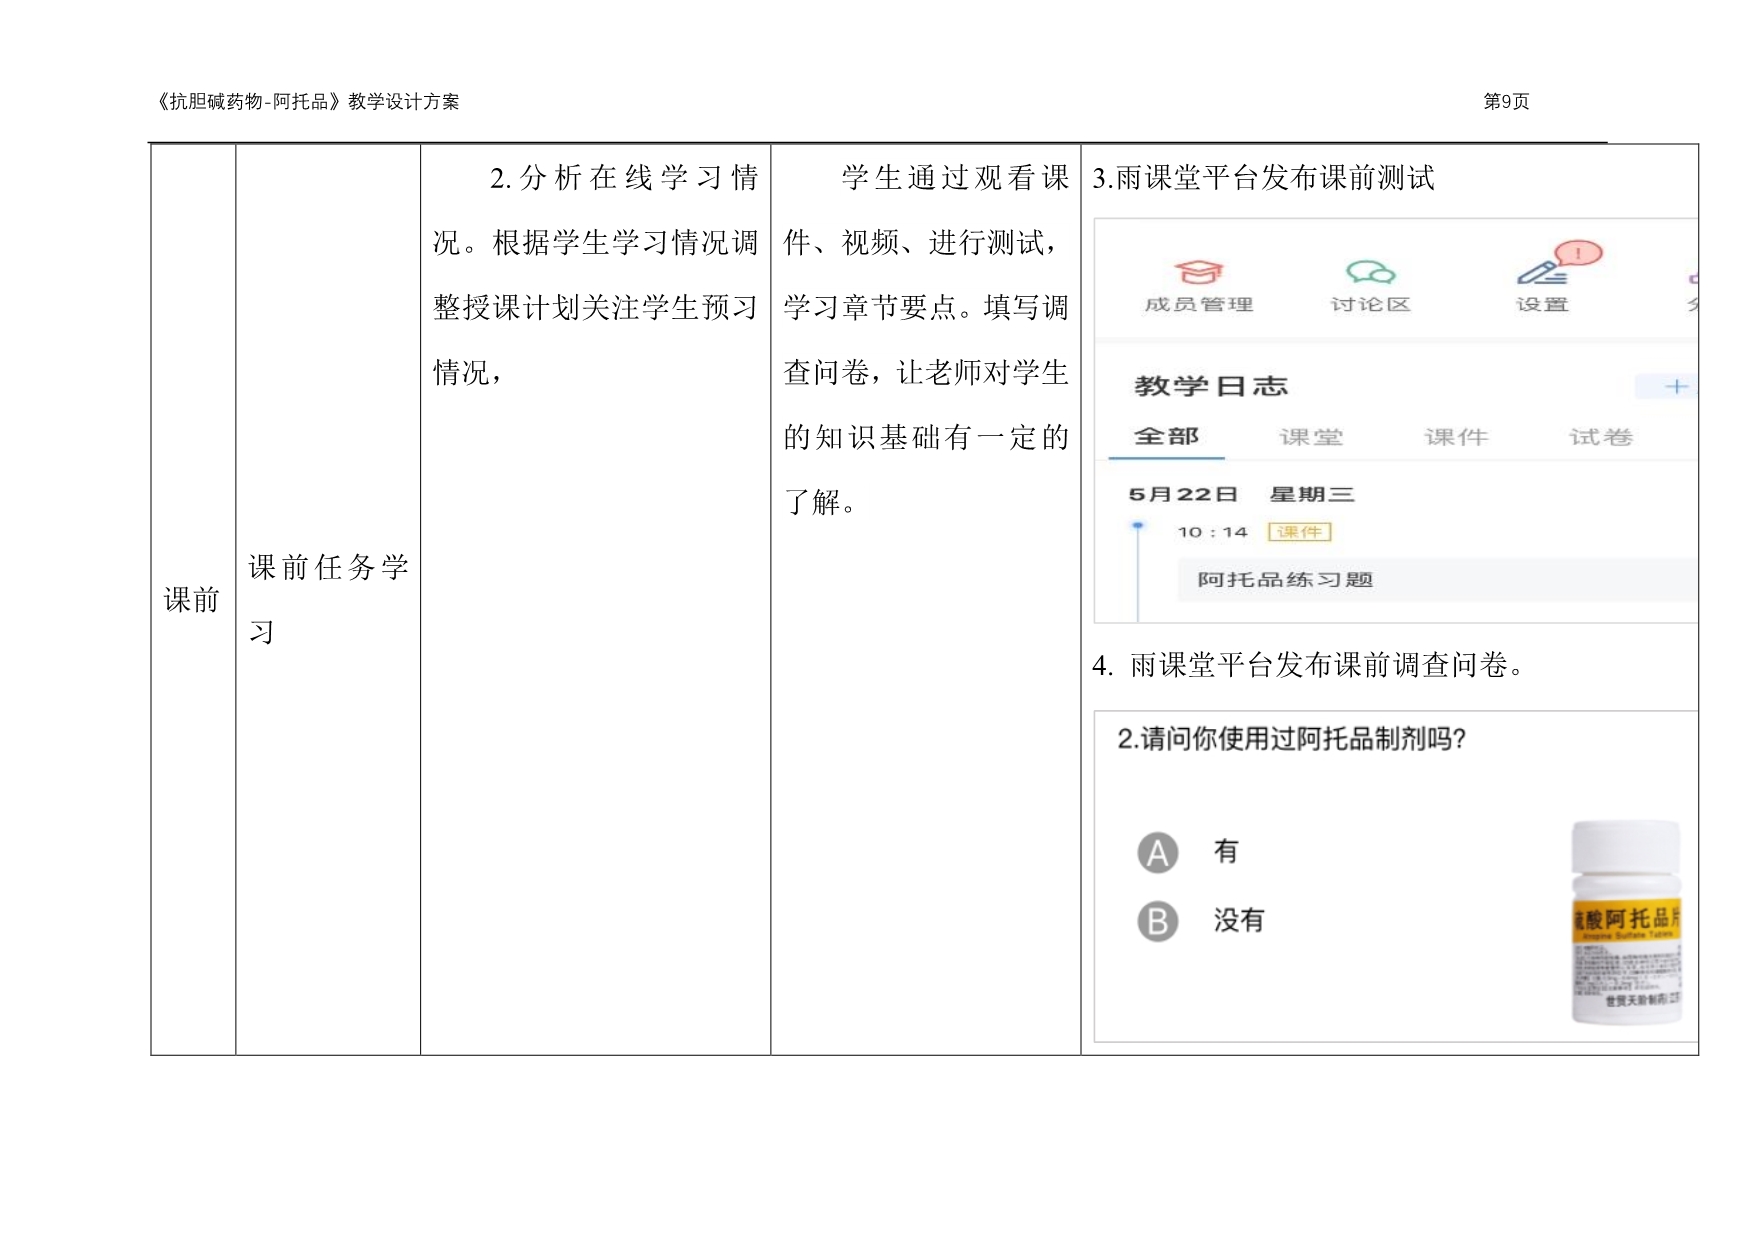This screenshot has height=1240, width=1753.
Task: Click the blue timeline dot marker
Action: [1137, 525]
